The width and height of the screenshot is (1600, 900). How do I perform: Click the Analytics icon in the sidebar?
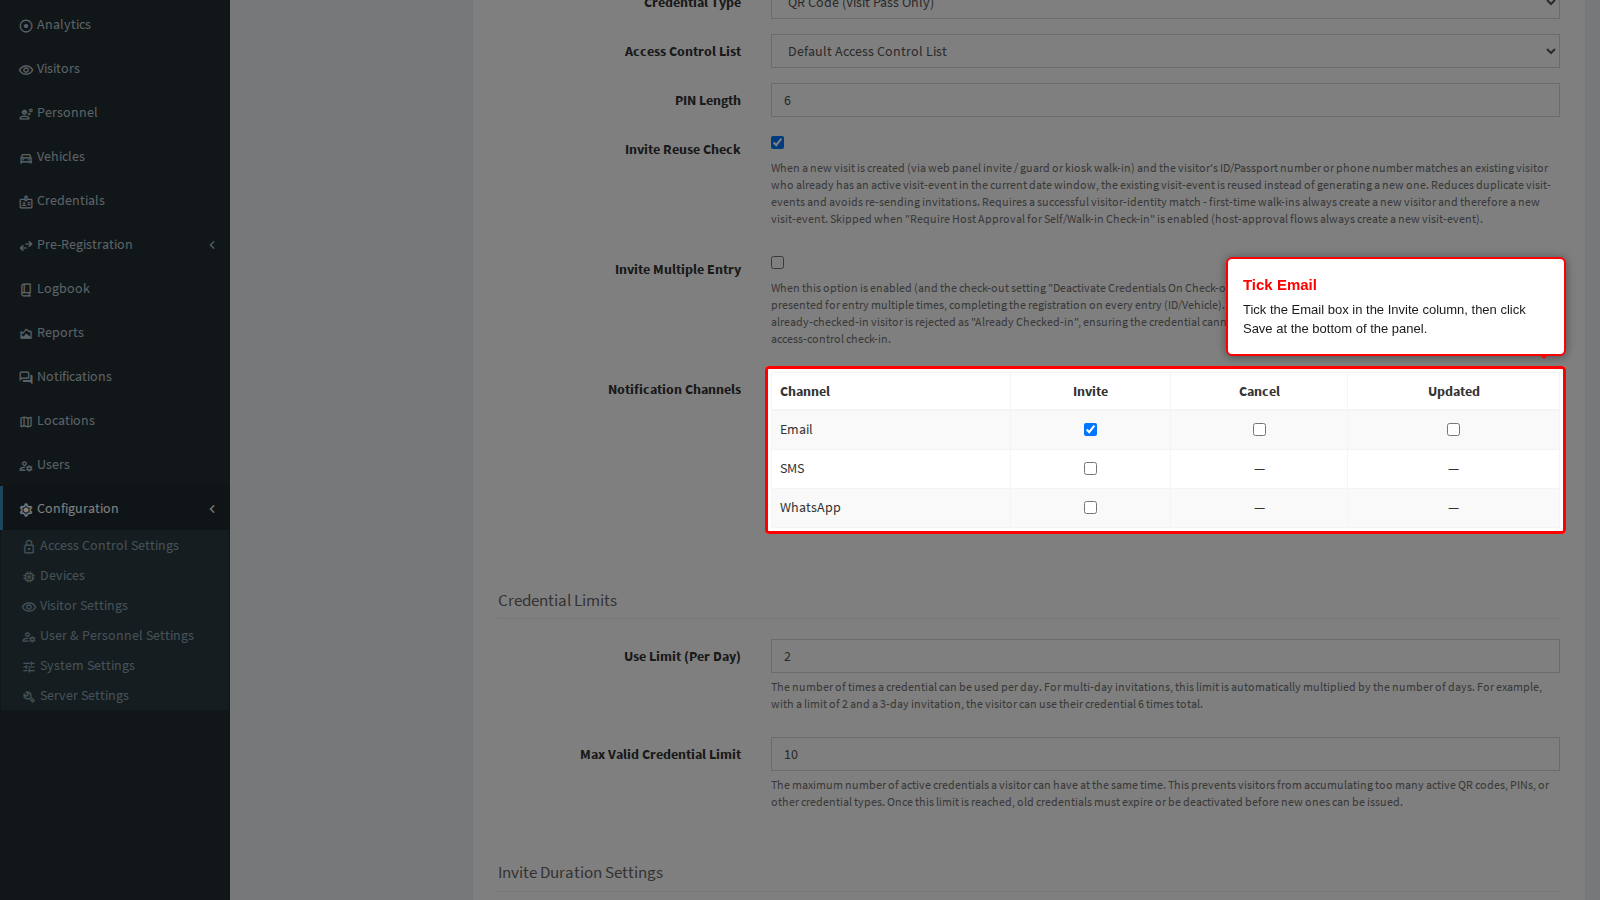[26, 26]
